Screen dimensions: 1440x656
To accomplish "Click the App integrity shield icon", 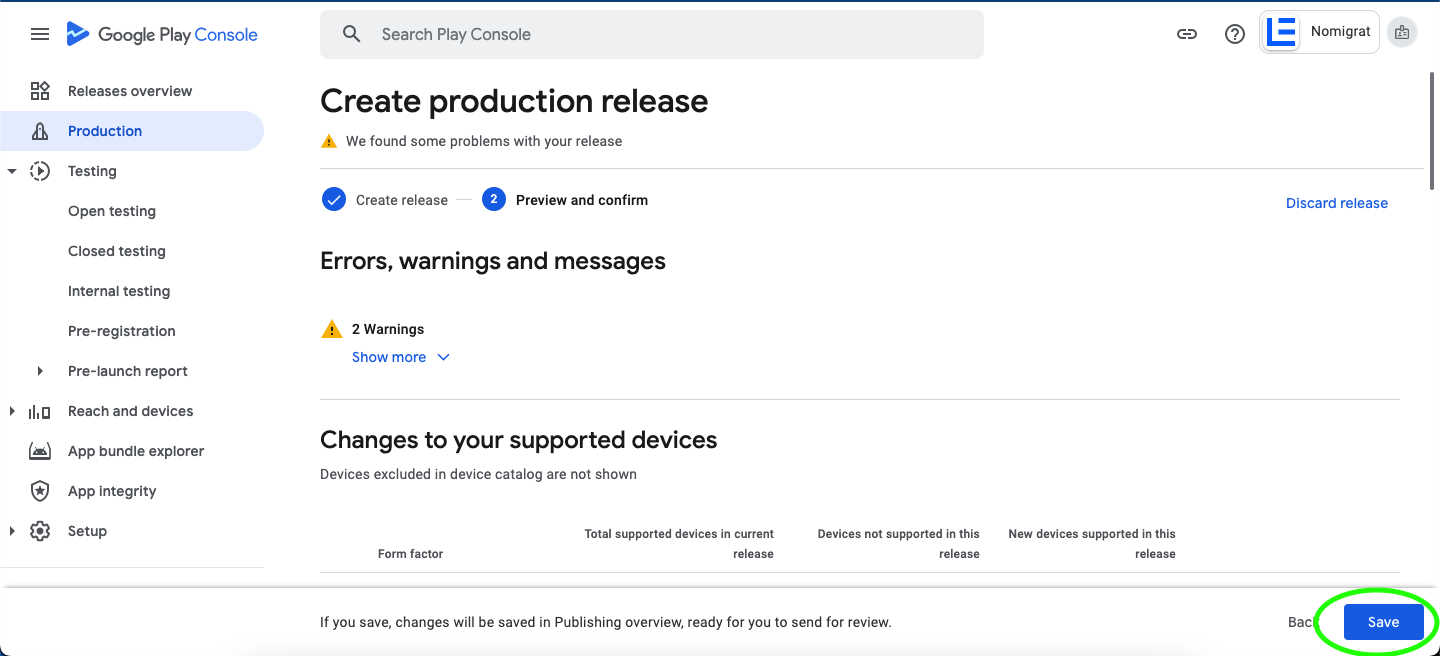I will 40,491.
